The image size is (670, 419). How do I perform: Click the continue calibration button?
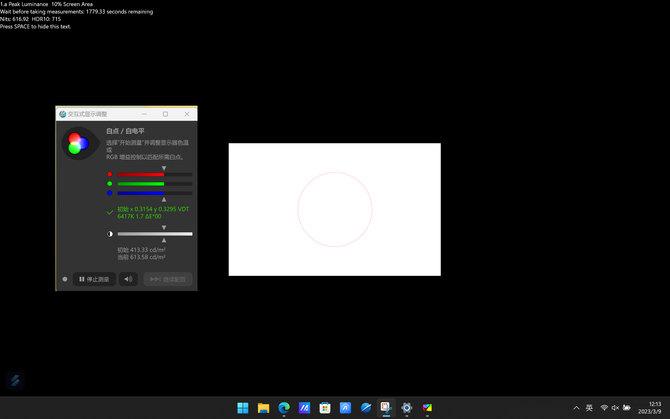pos(168,279)
